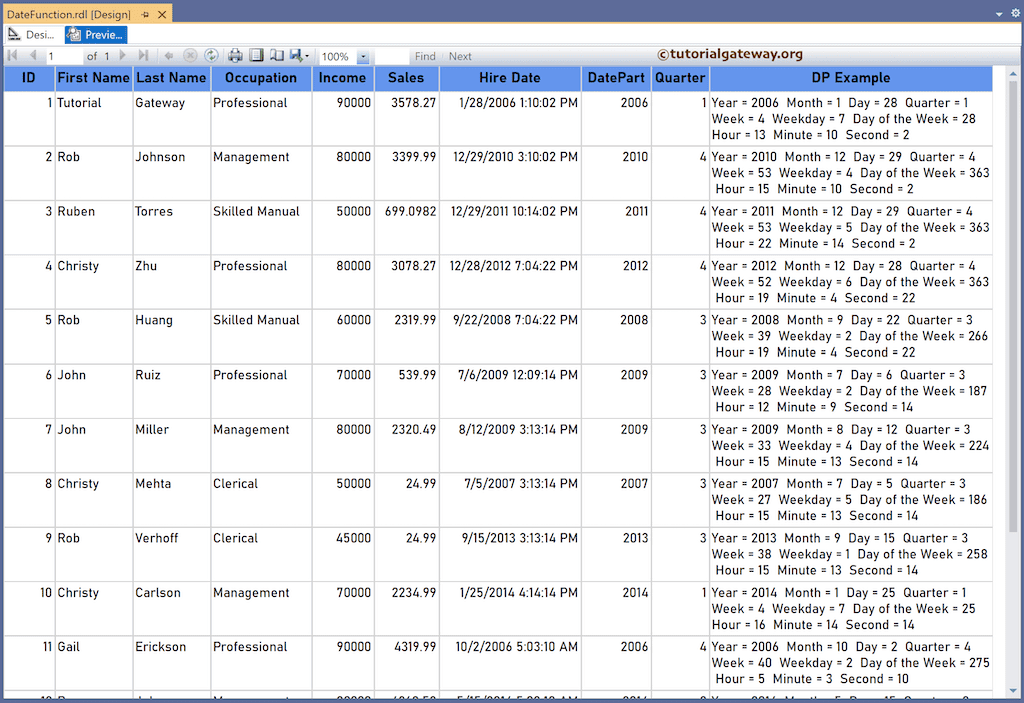Print the DateFunction report
1024x703 pixels.
pos(234,56)
